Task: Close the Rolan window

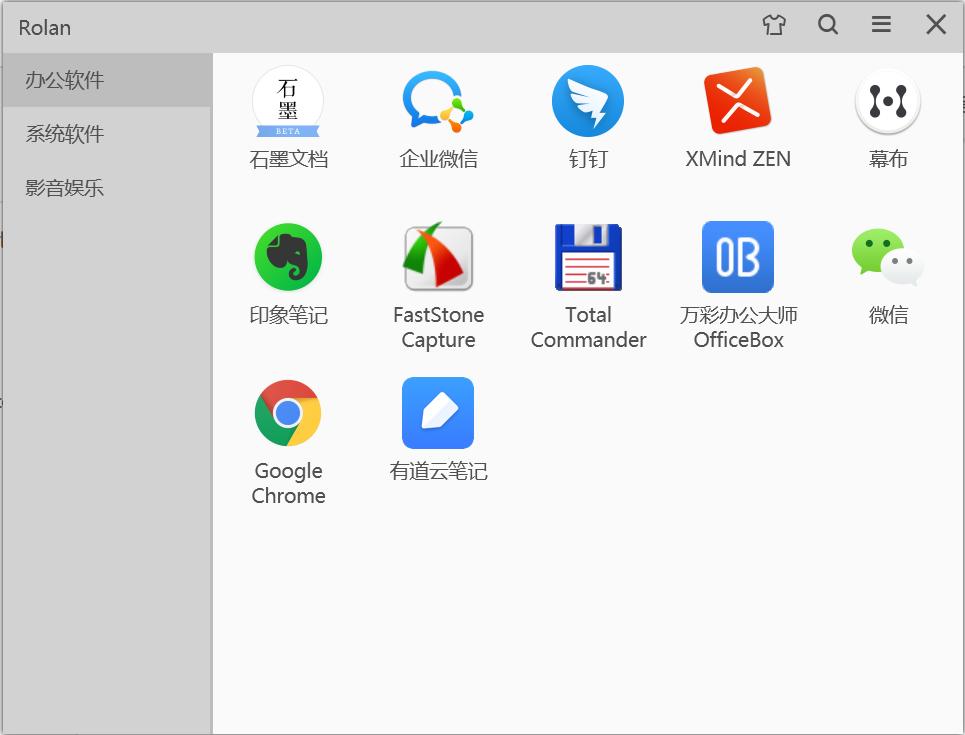Action: tap(935, 25)
